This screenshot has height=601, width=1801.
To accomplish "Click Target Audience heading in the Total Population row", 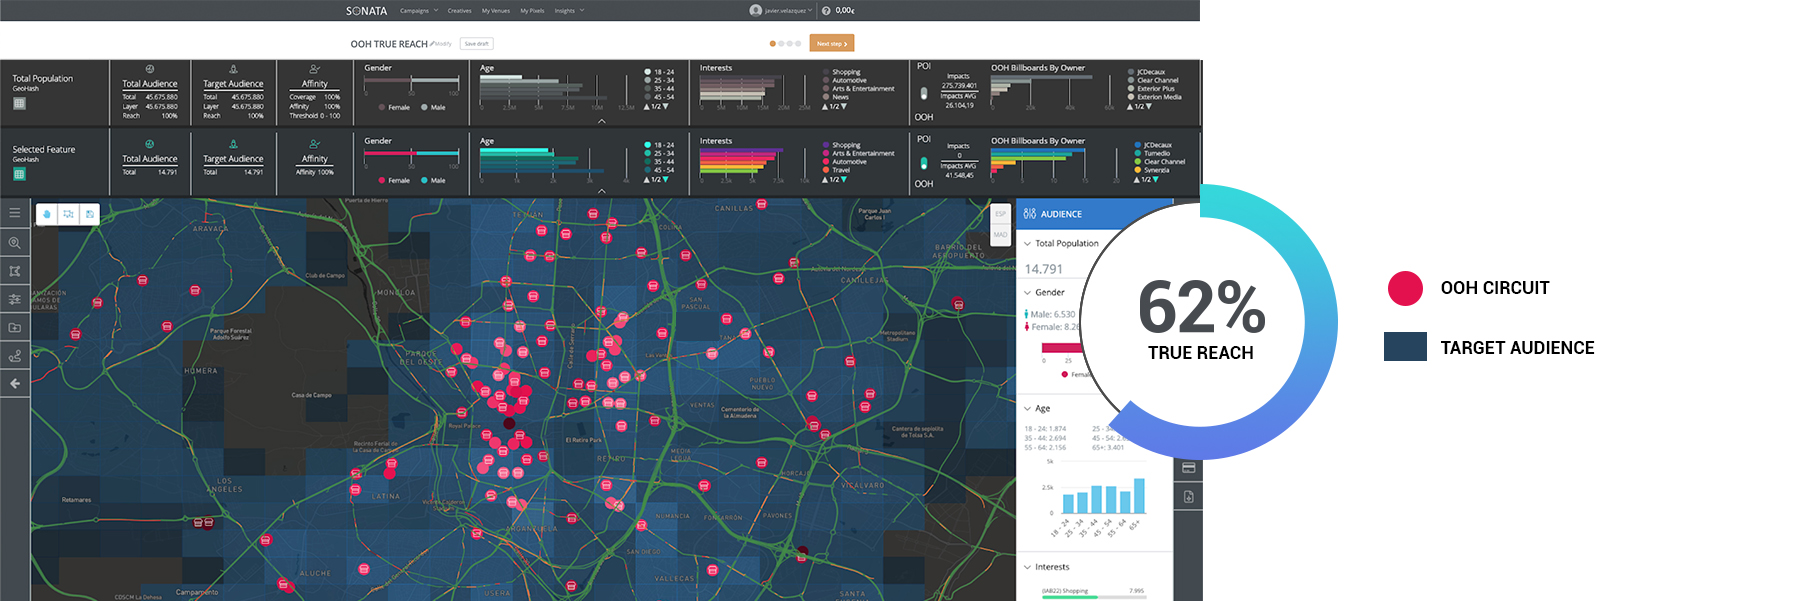I will tap(233, 84).
